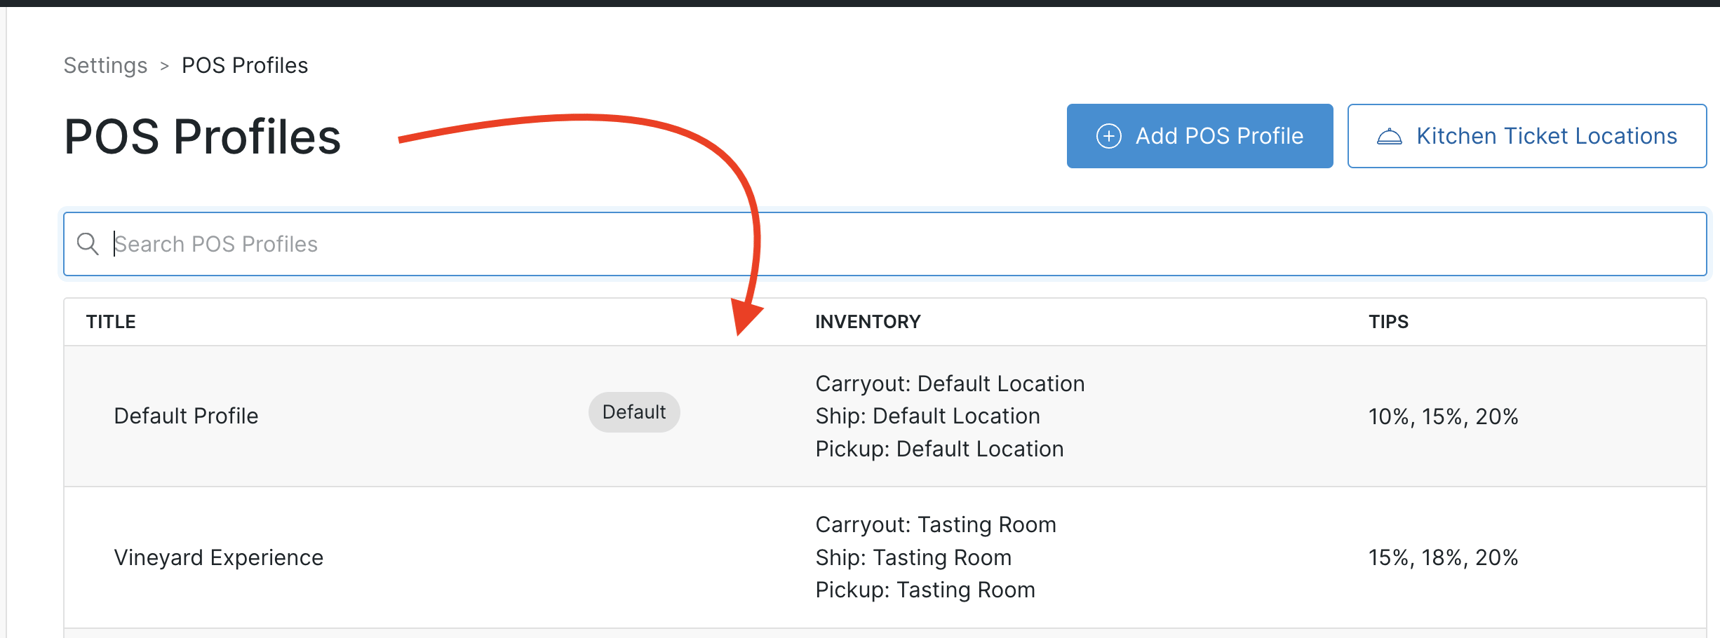Image resolution: width=1720 pixels, height=638 pixels.
Task: Click the cloche icon for Kitchen Ticket Locations
Action: [1389, 136]
